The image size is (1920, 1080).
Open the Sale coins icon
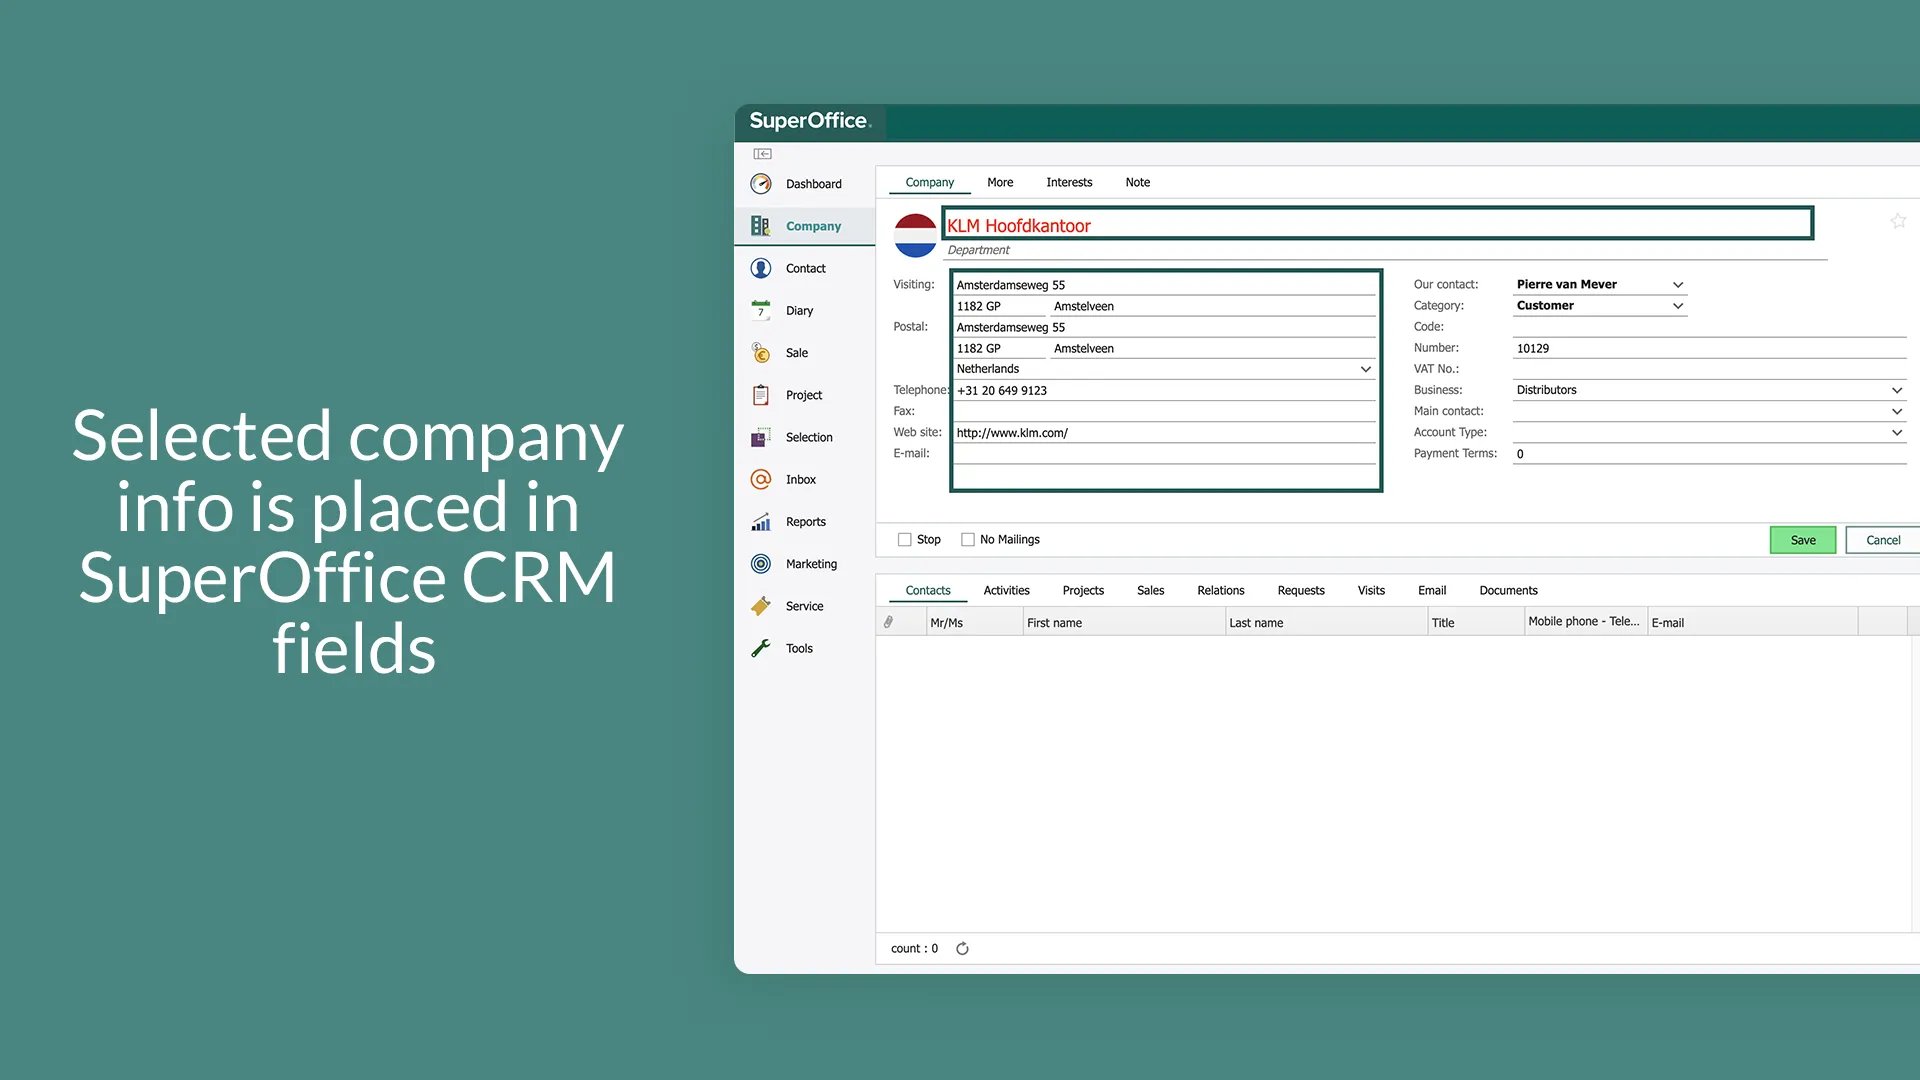tap(761, 353)
